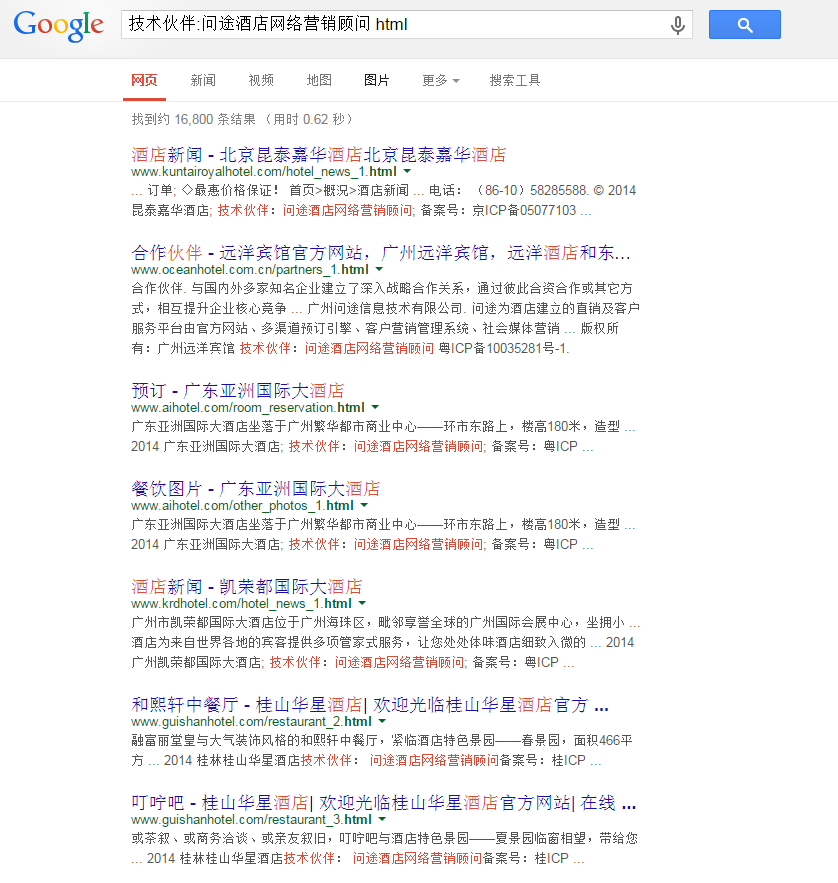Click snippet text 粤ICP备10035281号-1
This screenshot has width=838, height=883.
click(x=502, y=349)
